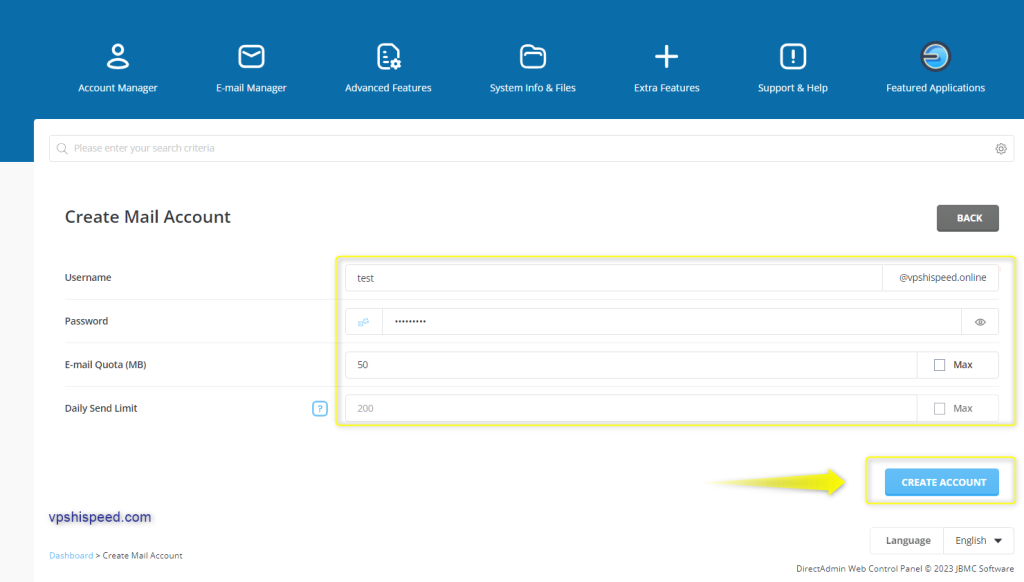This screenshot has width=1024, height=582.
Task: Click the Username input field
Action: coord(612,278)
